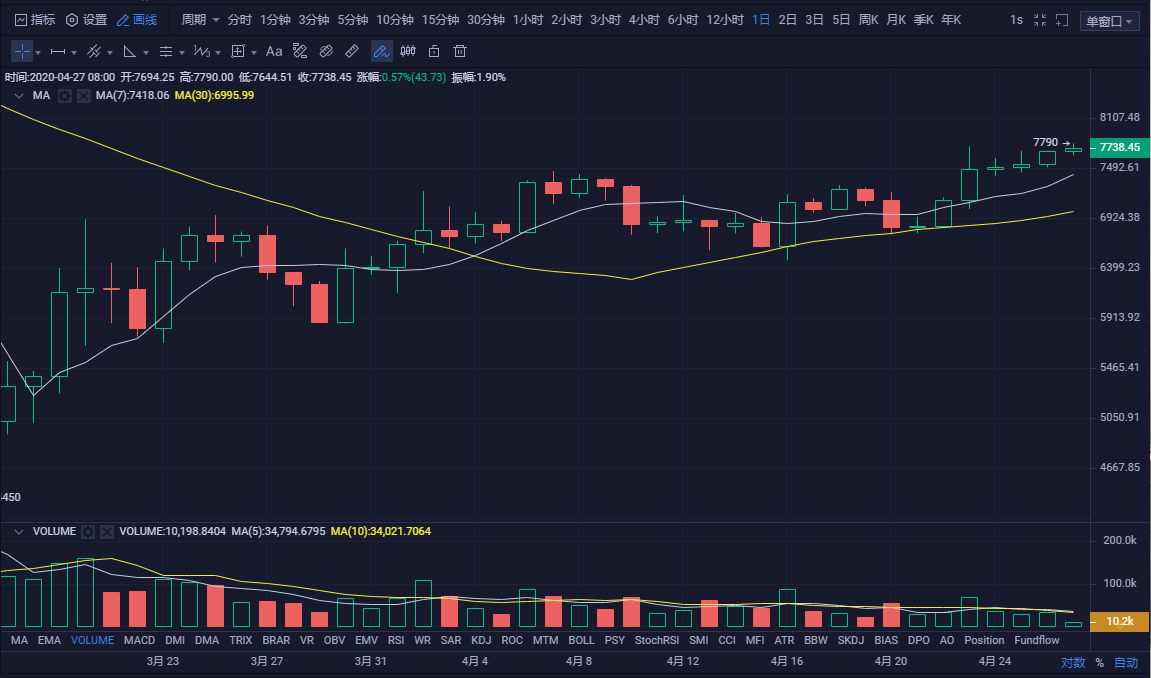Screen dimensions: 1151x678
Task: Click the fullscreen icon next to 1s
Action: click(1038, 18)
